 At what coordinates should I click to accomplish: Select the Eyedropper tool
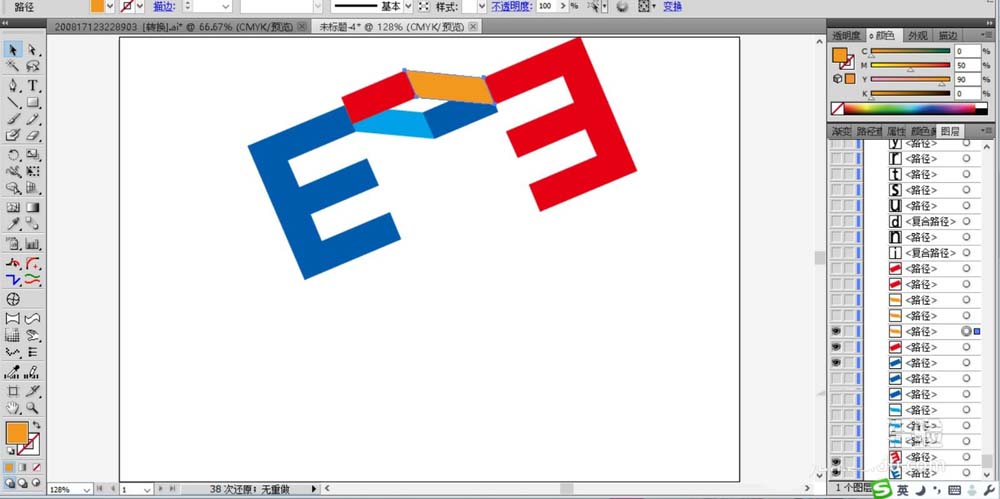[13, 224]
